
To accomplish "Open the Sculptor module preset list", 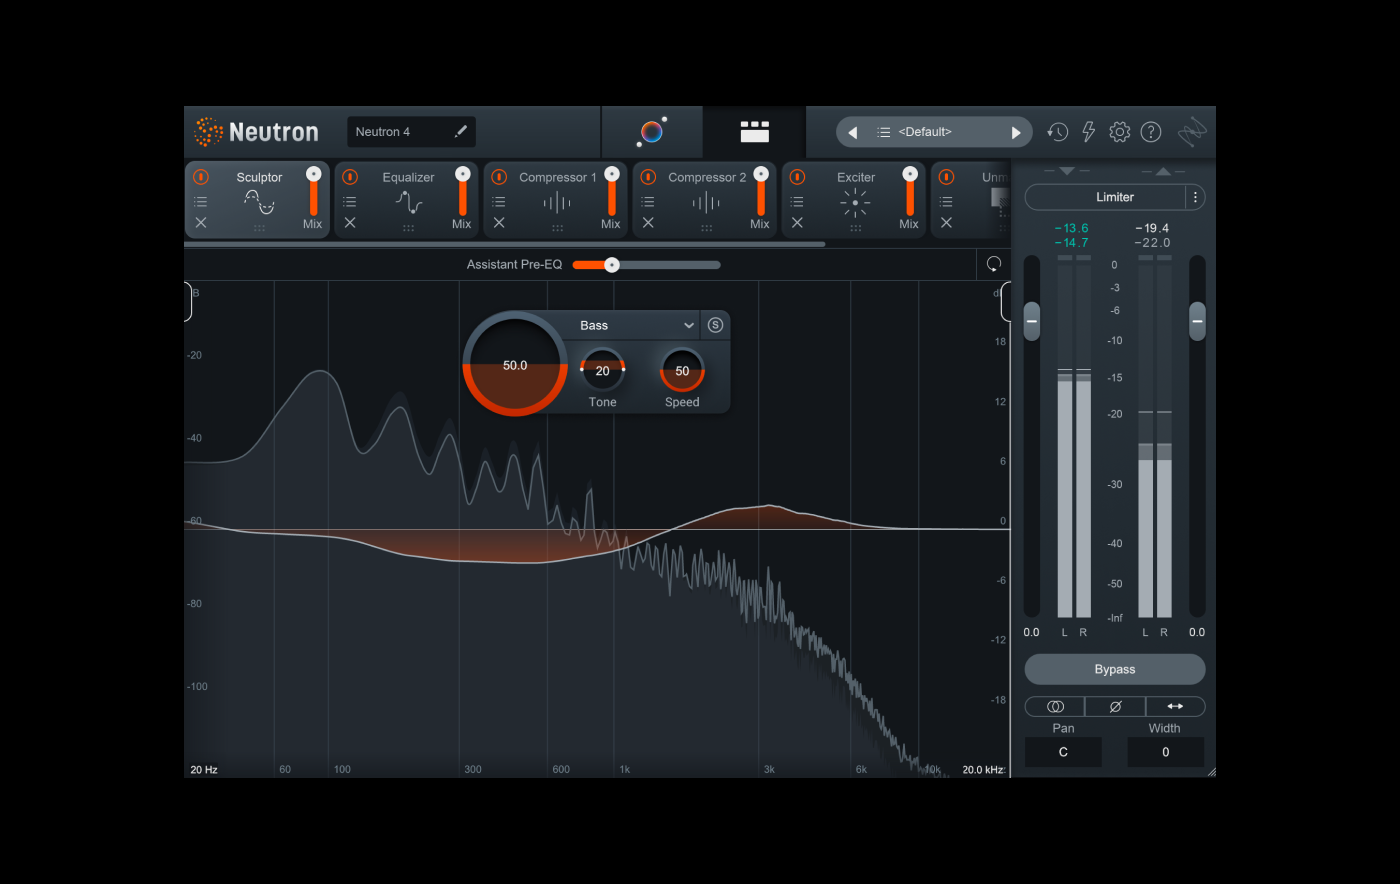I will [201, 201].
